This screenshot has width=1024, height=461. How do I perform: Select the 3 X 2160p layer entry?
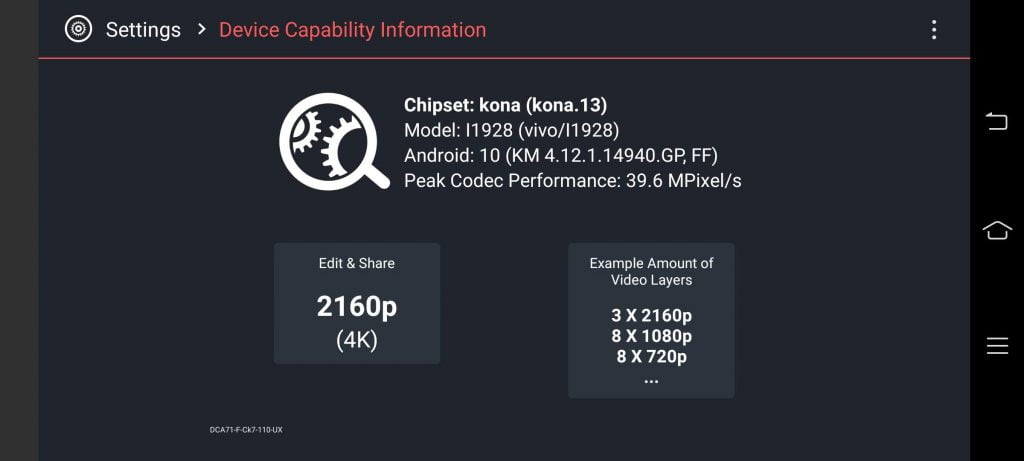click(651, 316)
